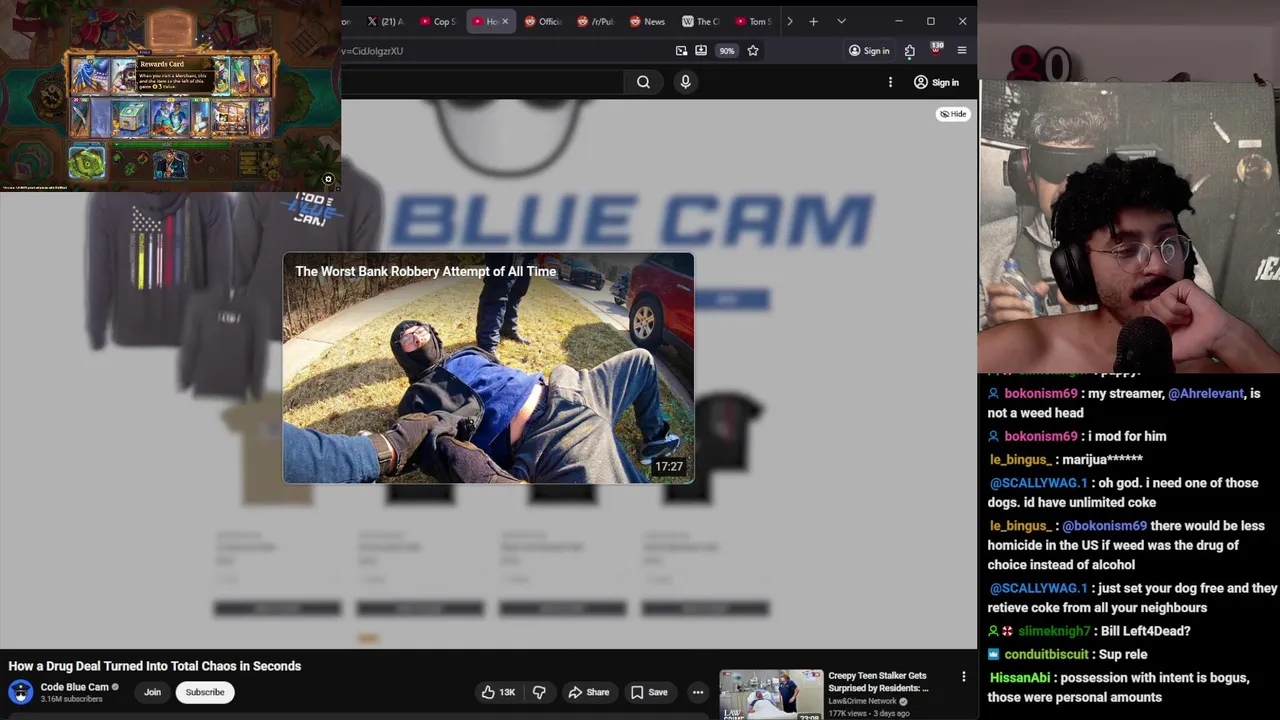This screenshot has height=720, width=1280.
Task: Click the Share button
Action: (x=588, y=692)
